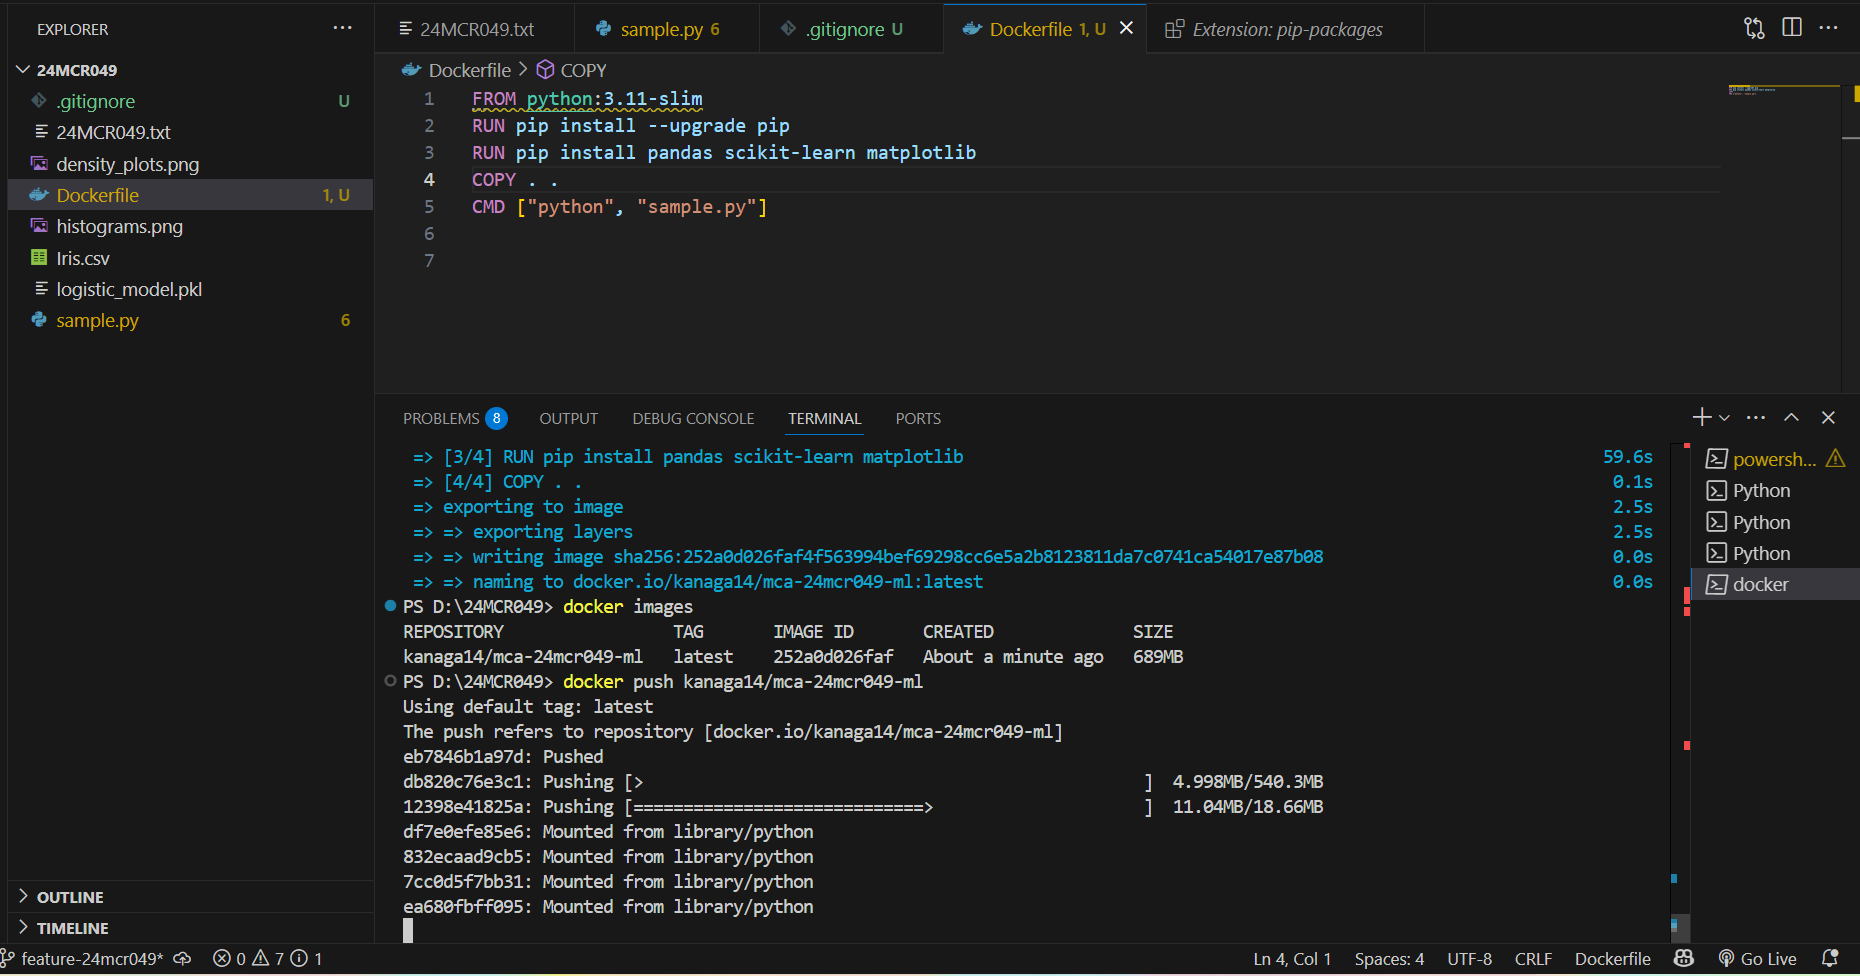
Task: Open notifications bell icon
Action: [1830, 958]
